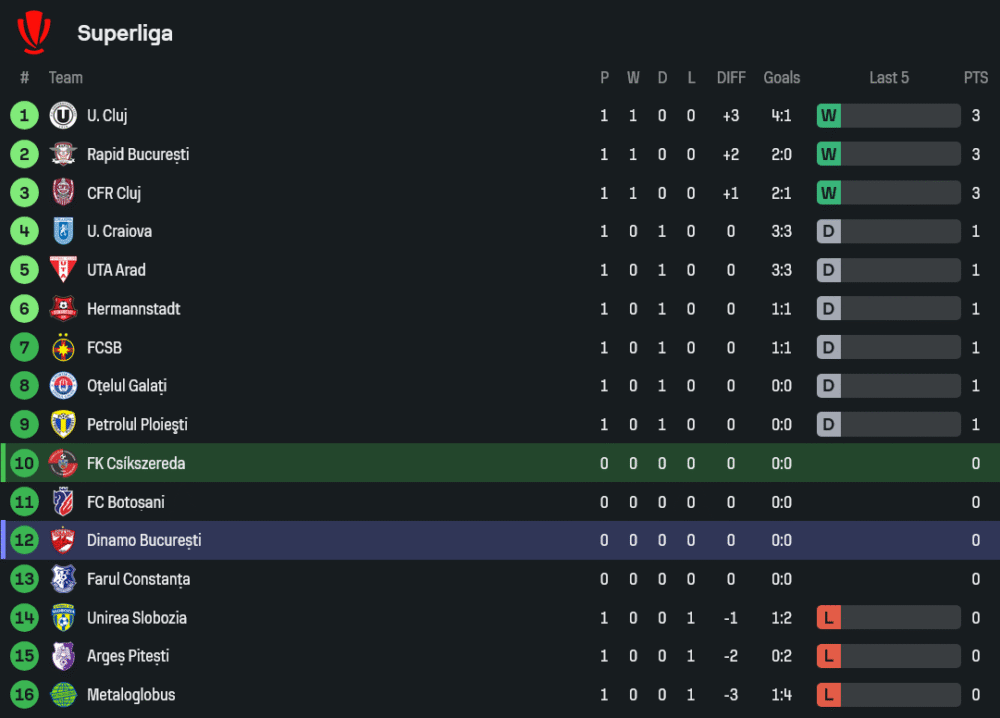Open the FK Csíkszereda team link

[x=135, y=464]
